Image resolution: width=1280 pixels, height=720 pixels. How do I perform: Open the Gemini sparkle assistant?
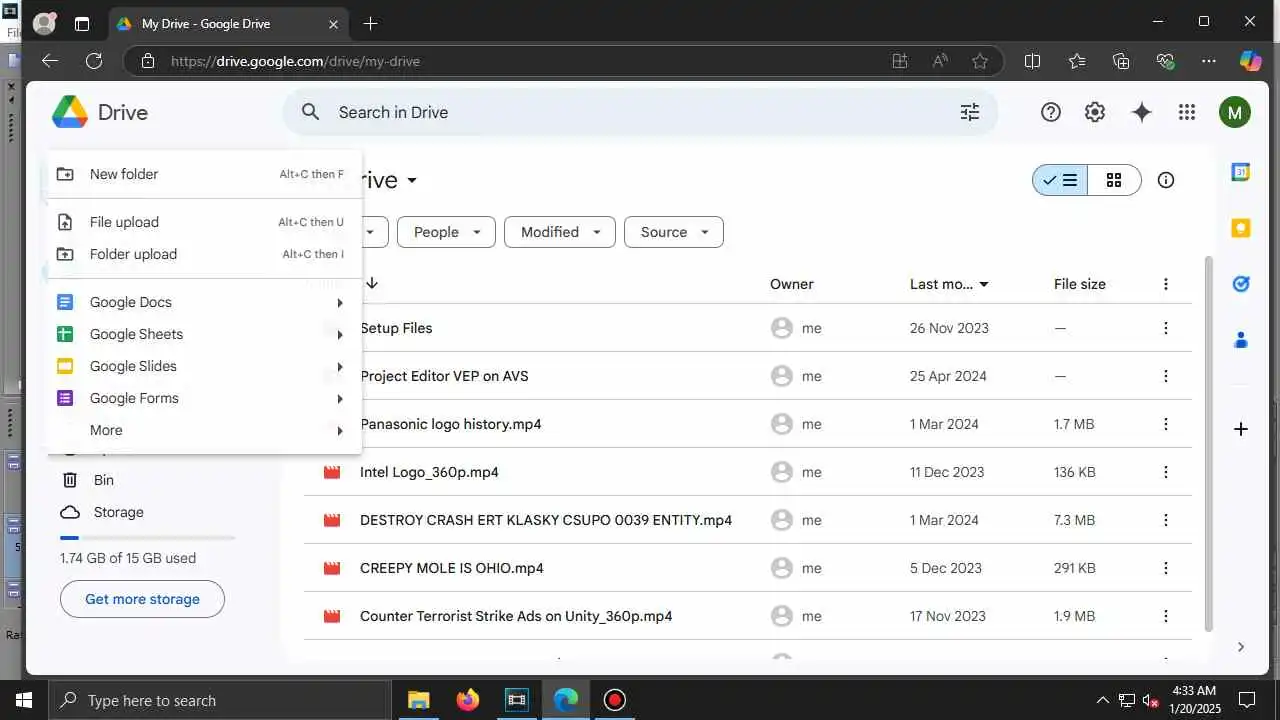[x=1141, y=112]
